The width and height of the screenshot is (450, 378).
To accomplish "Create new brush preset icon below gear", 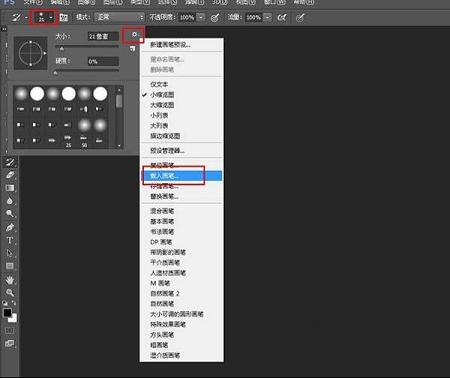I will (x=133, y=49).
